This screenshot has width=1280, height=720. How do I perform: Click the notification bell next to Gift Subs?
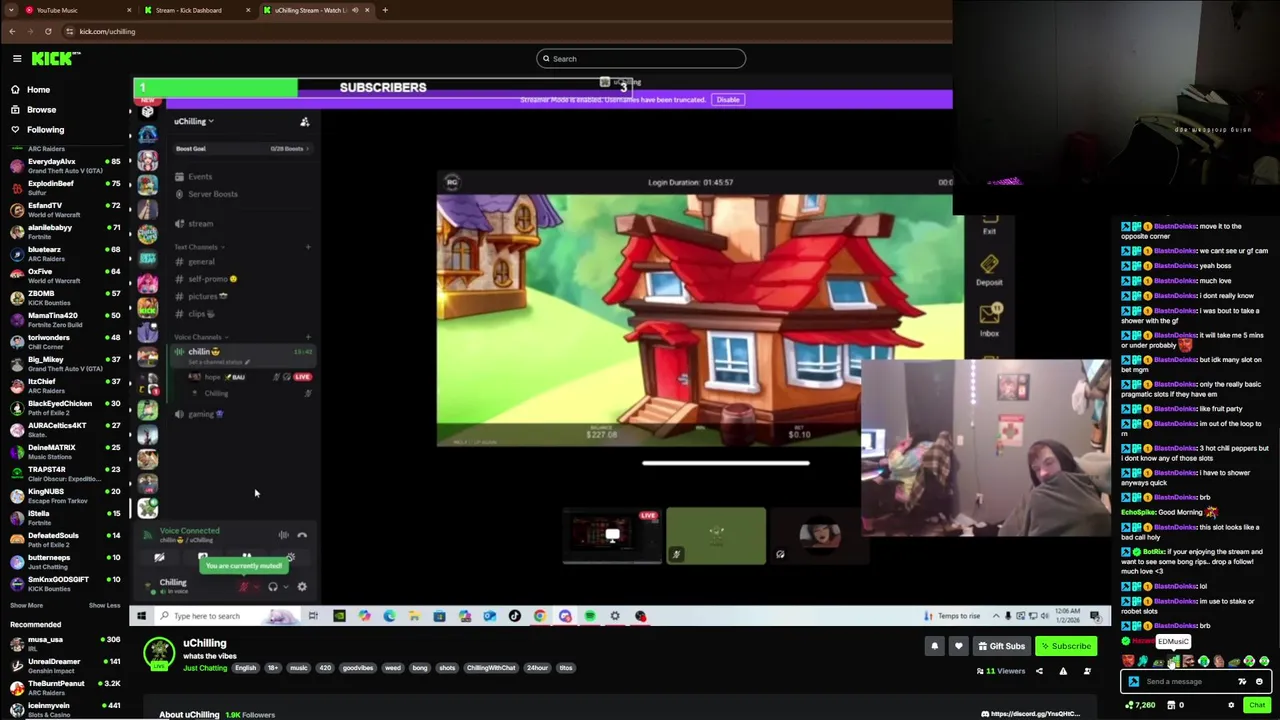point(934,646)
